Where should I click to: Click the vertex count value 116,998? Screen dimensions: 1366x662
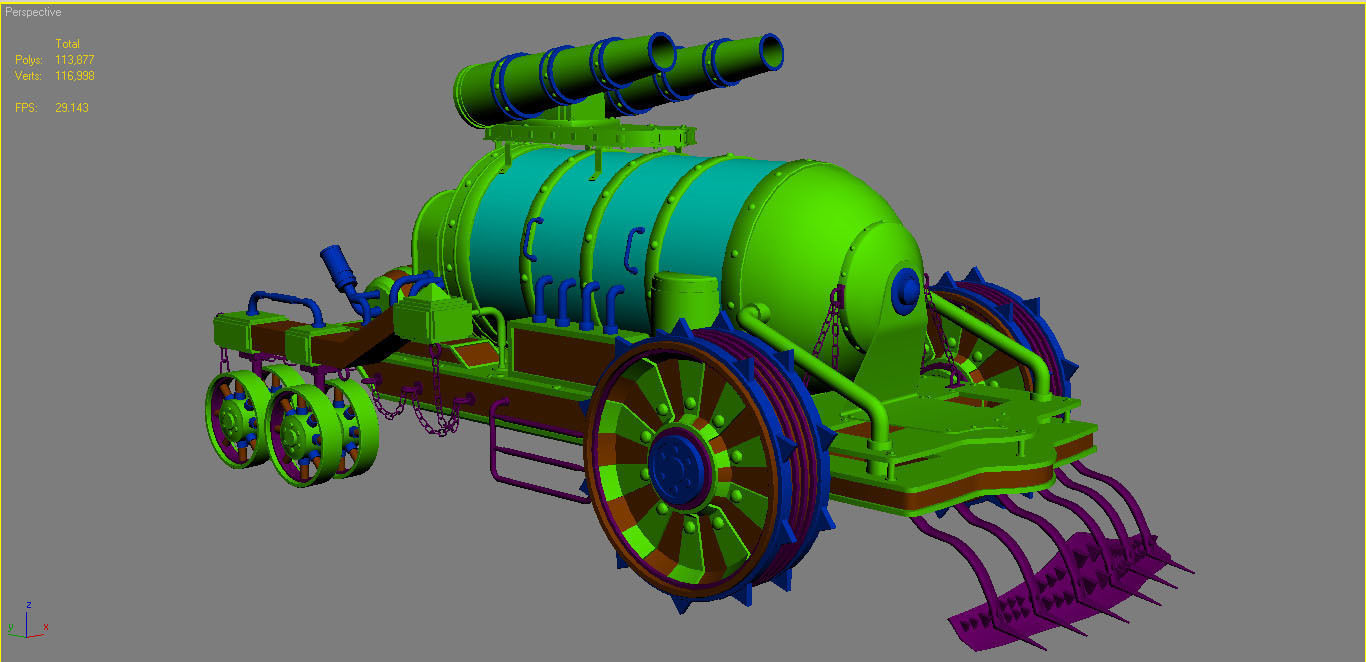tap(75, 76)
